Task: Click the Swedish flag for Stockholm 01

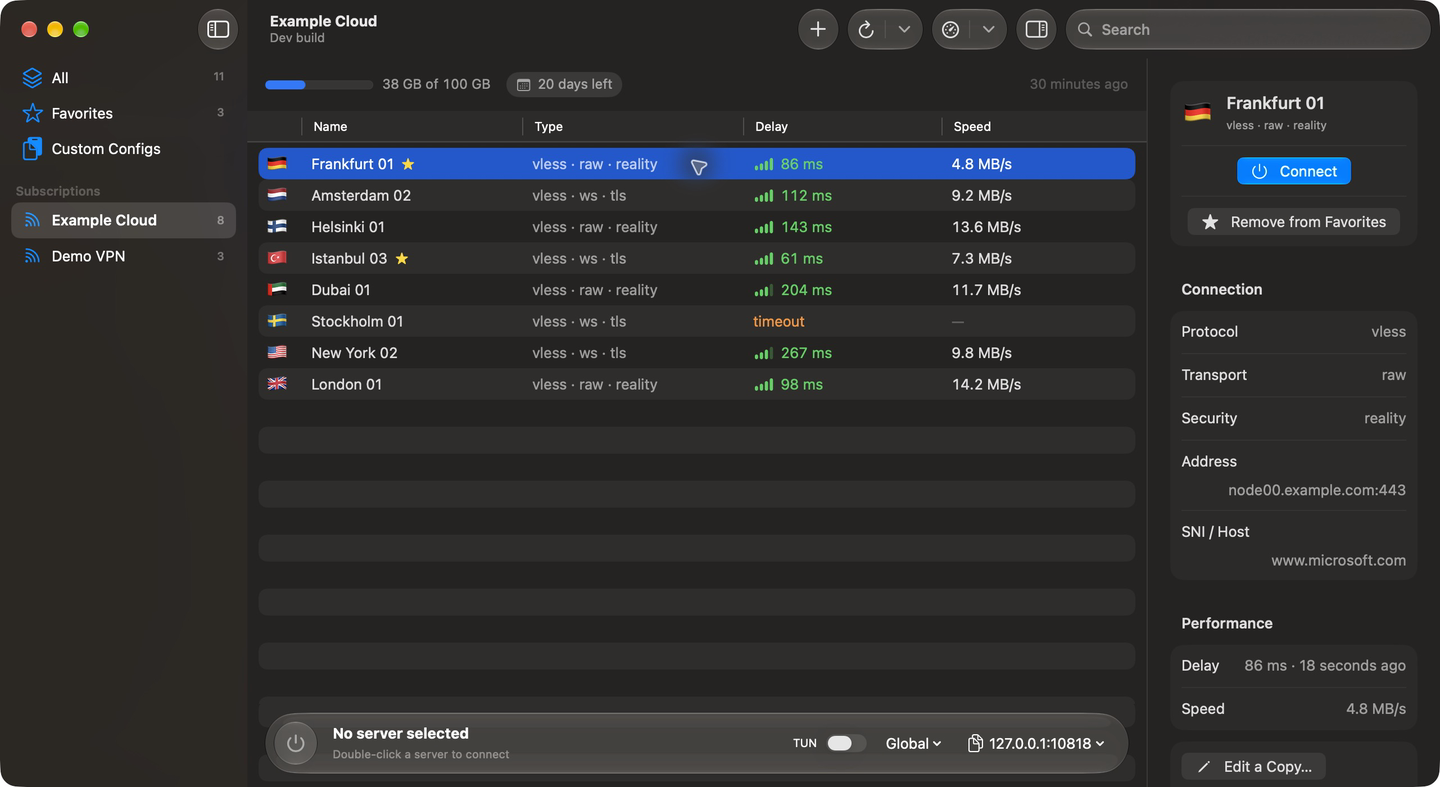Action: (x=277, y=321)
